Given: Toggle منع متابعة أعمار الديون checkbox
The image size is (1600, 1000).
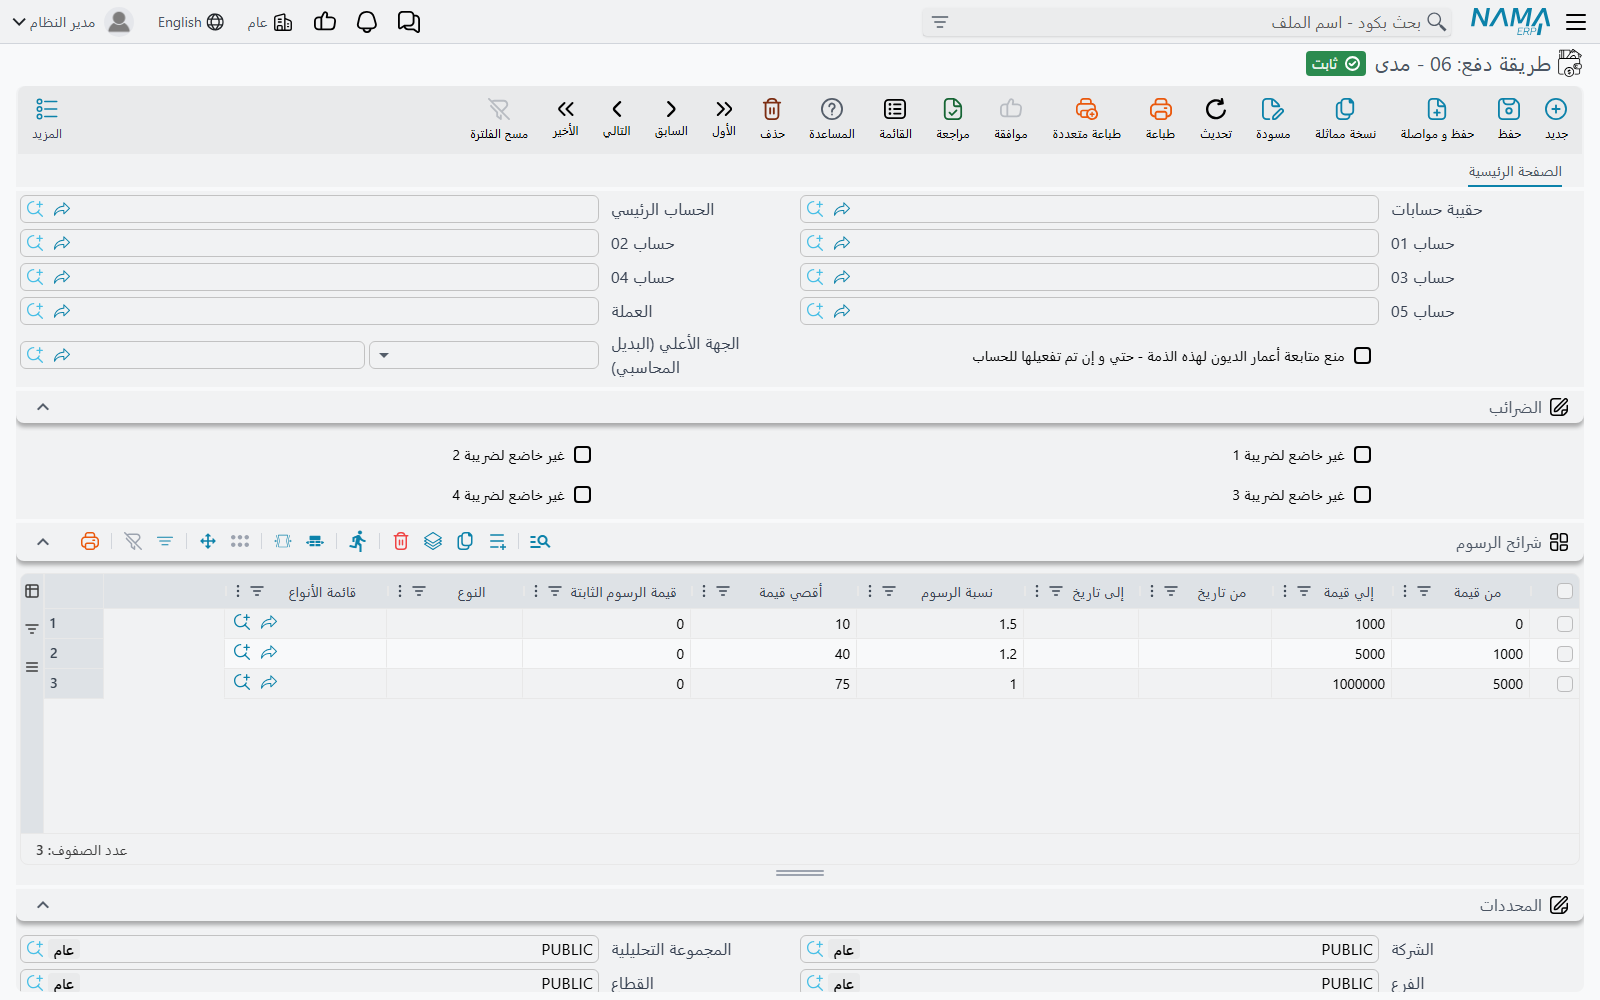Looking at the screenshot, I should (x=1362, y=356).
